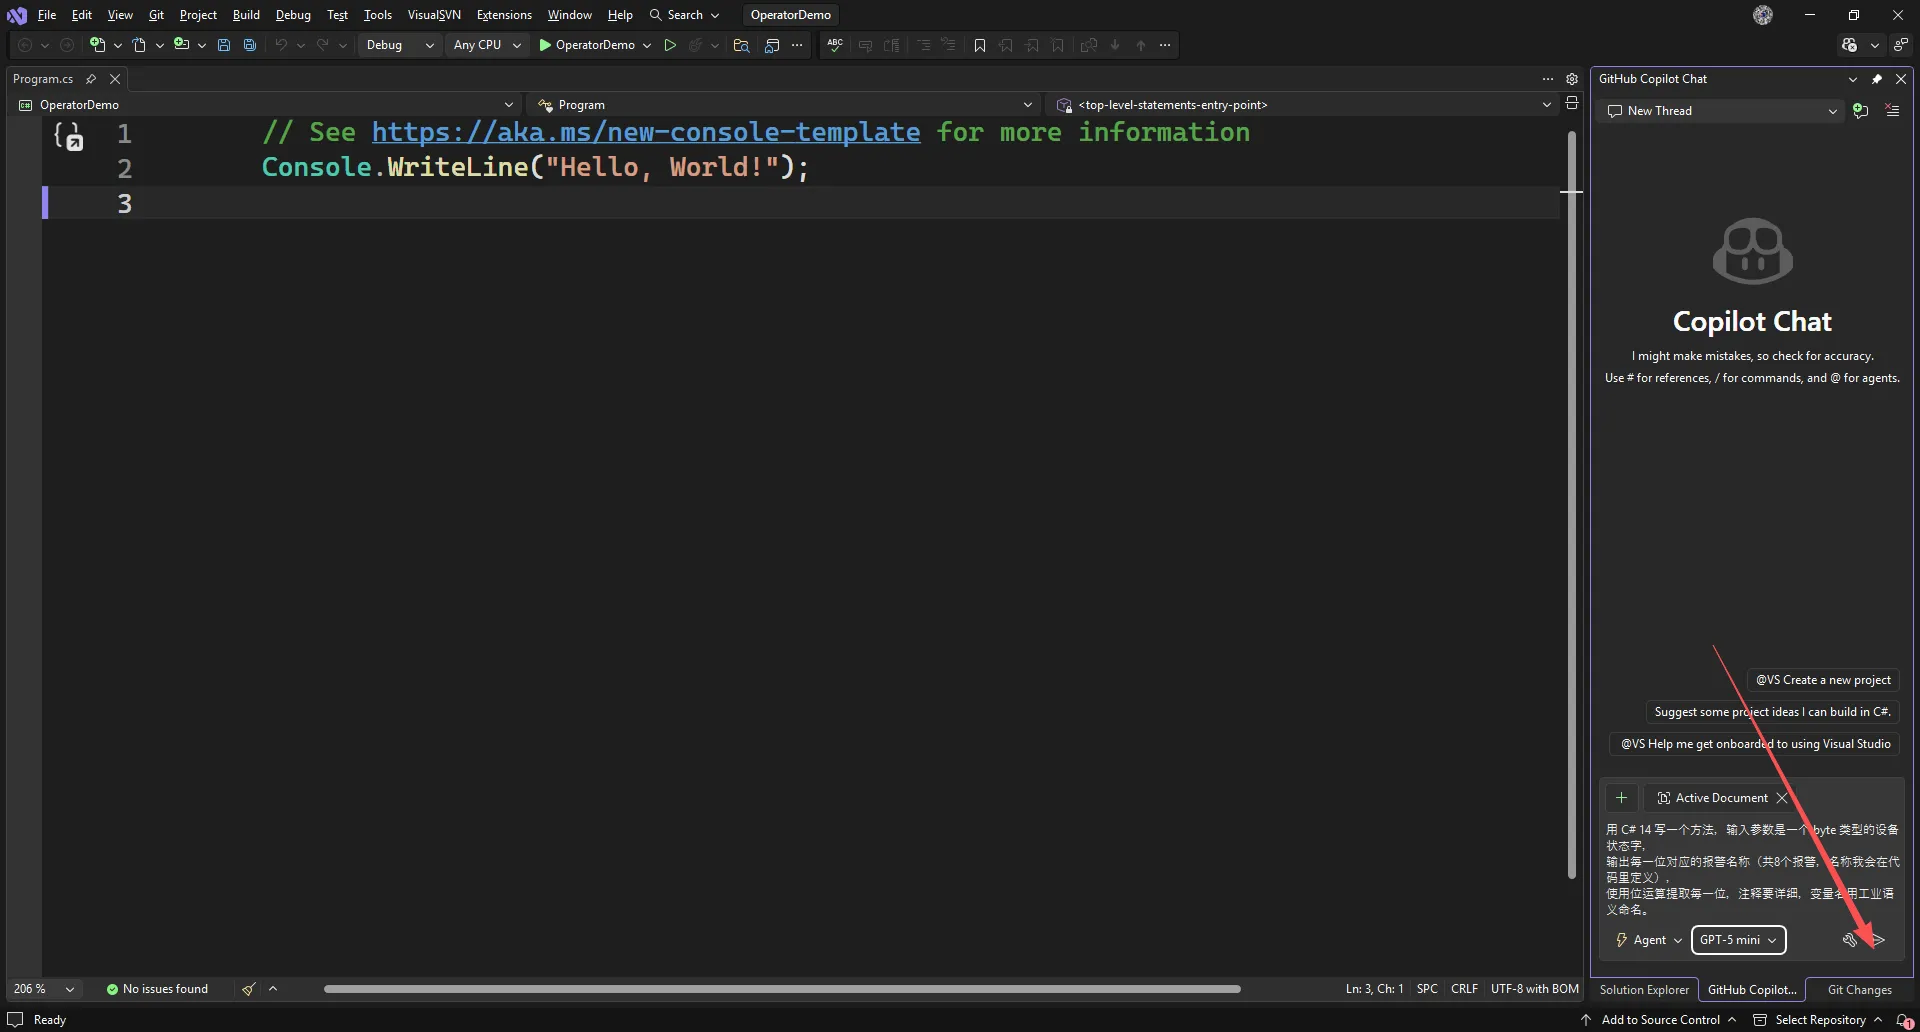Open the notifications bell in the status bar
1920x1032 pixels.
coord(1903,1020)
